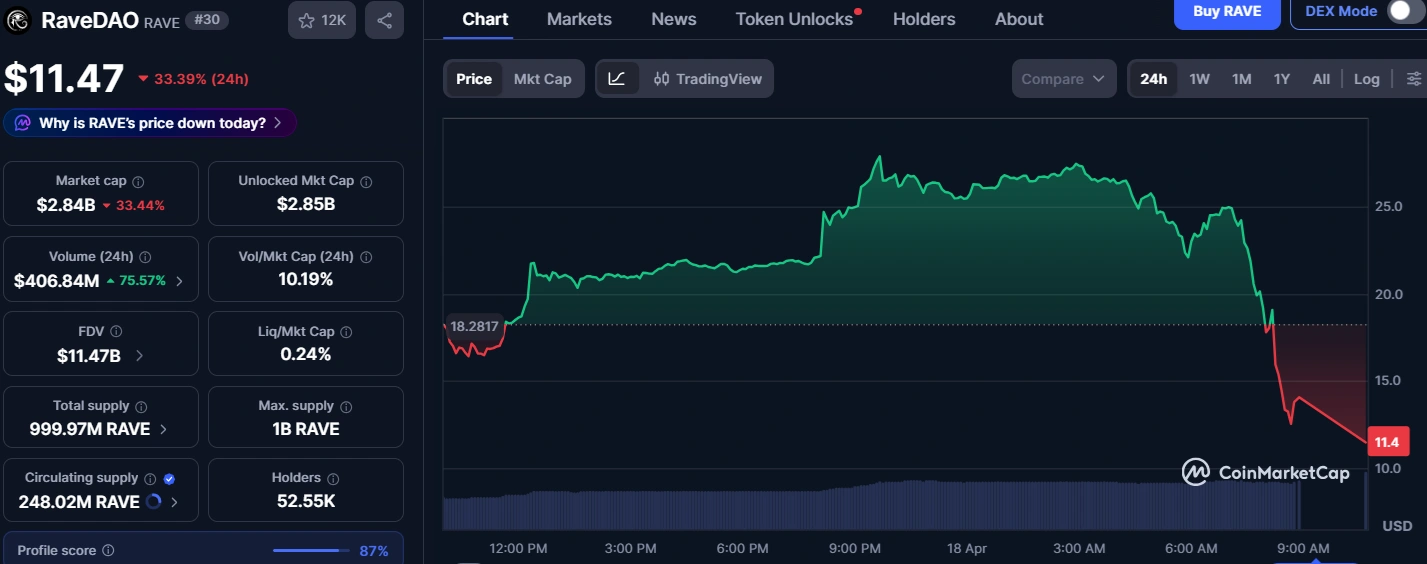
Task: Click the volume bars below chart
Action: point(870,505)
